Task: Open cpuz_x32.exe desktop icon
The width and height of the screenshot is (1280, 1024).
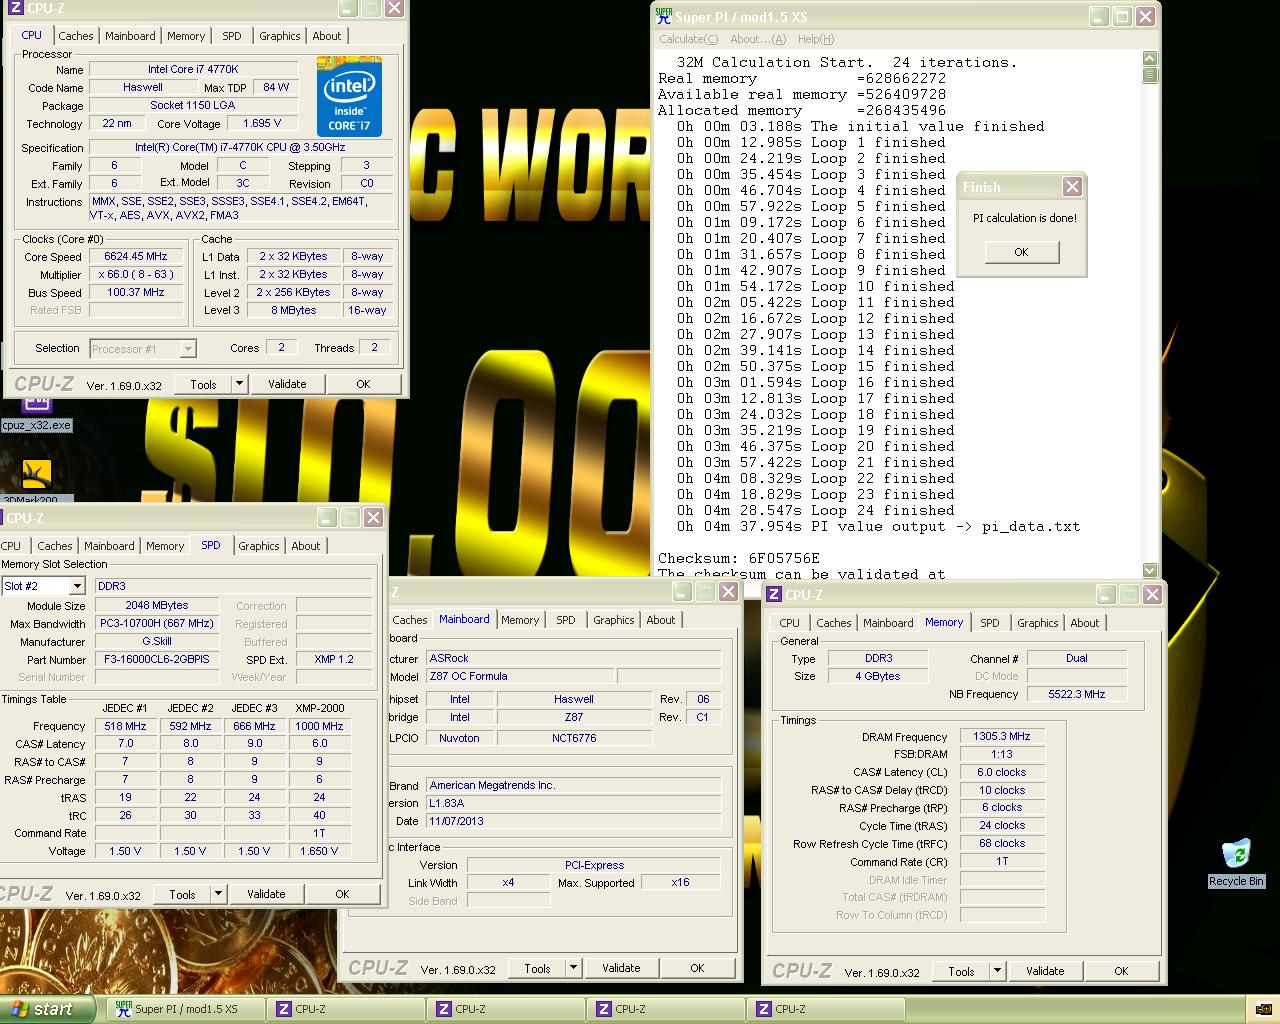Action: click(x=36, y=413)
